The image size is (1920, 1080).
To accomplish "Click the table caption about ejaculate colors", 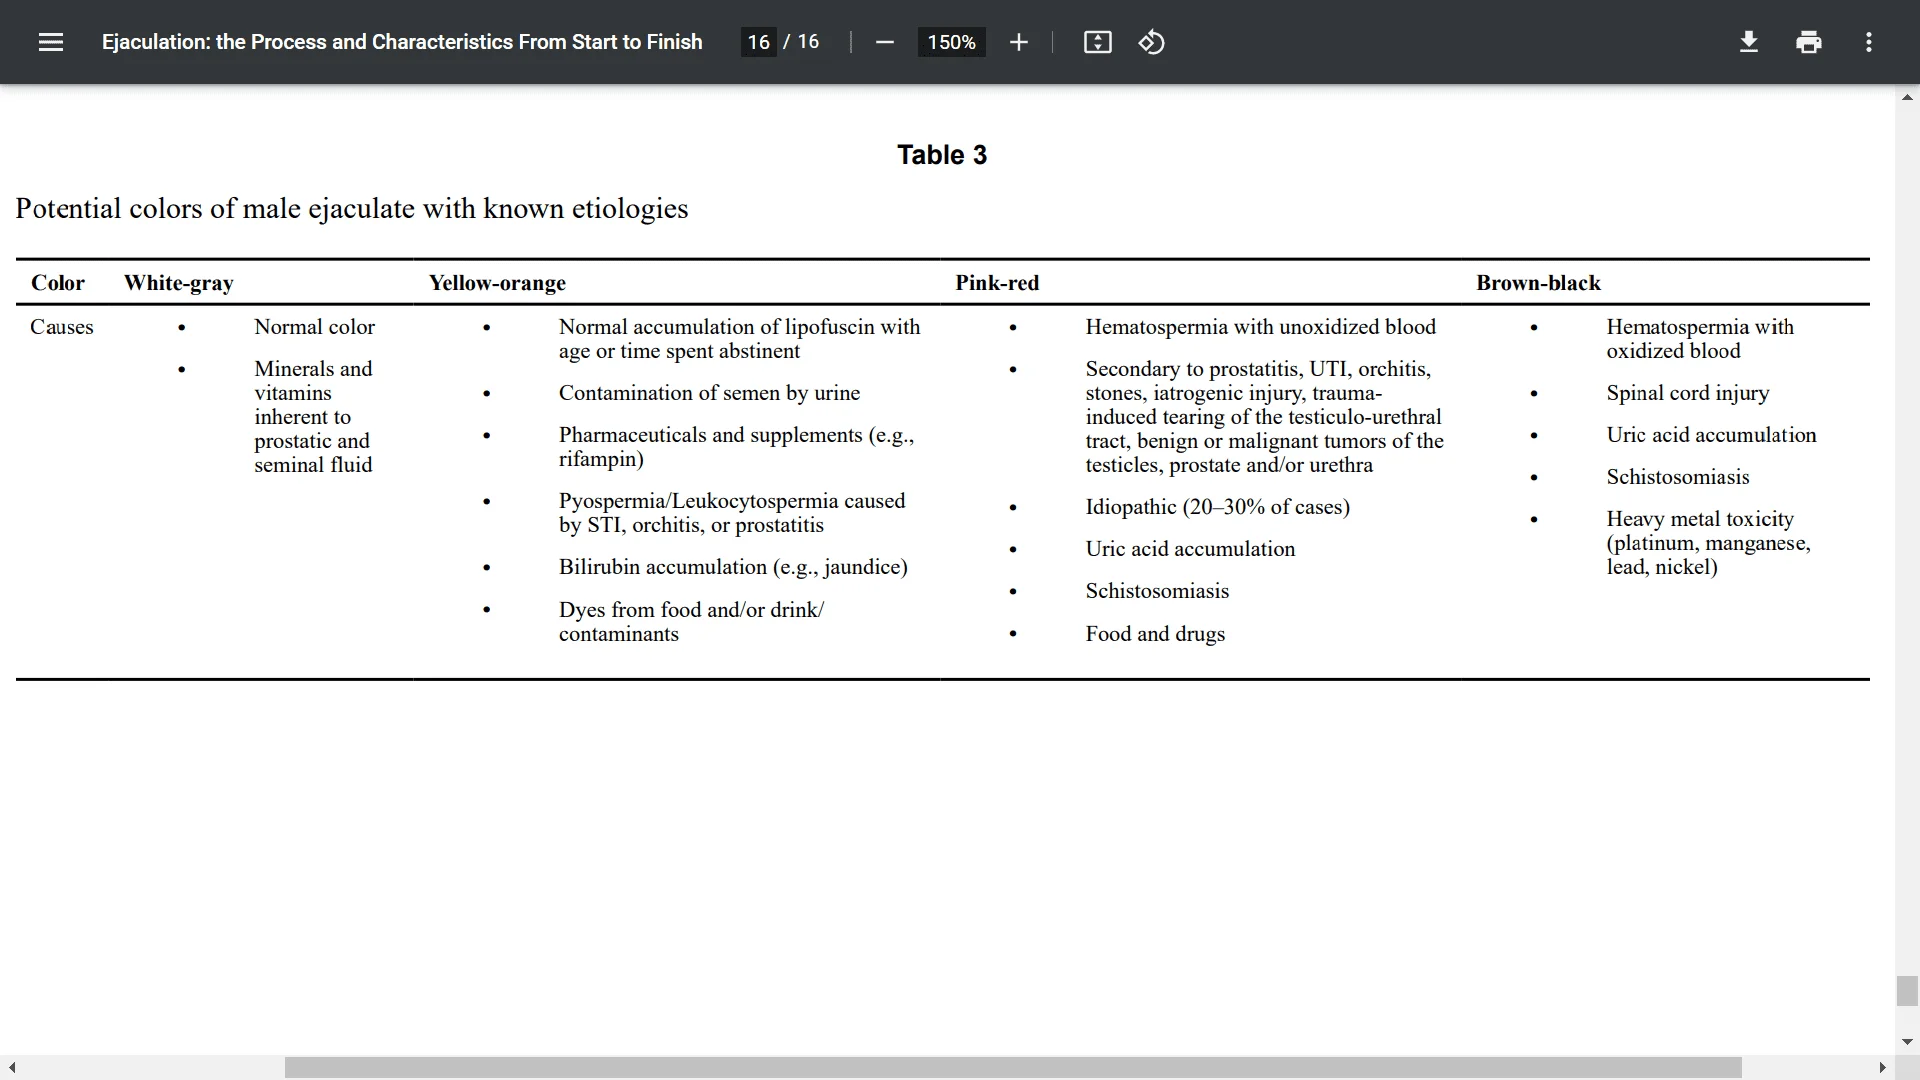I will click(x=352, y=209).
